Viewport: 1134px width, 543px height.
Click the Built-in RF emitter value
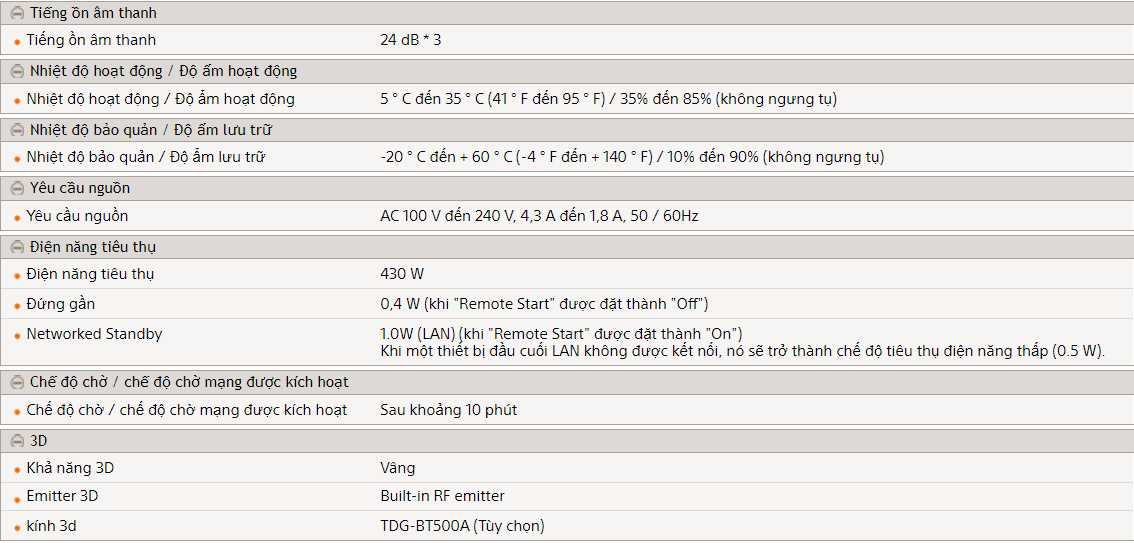click(x=442, y=496)
